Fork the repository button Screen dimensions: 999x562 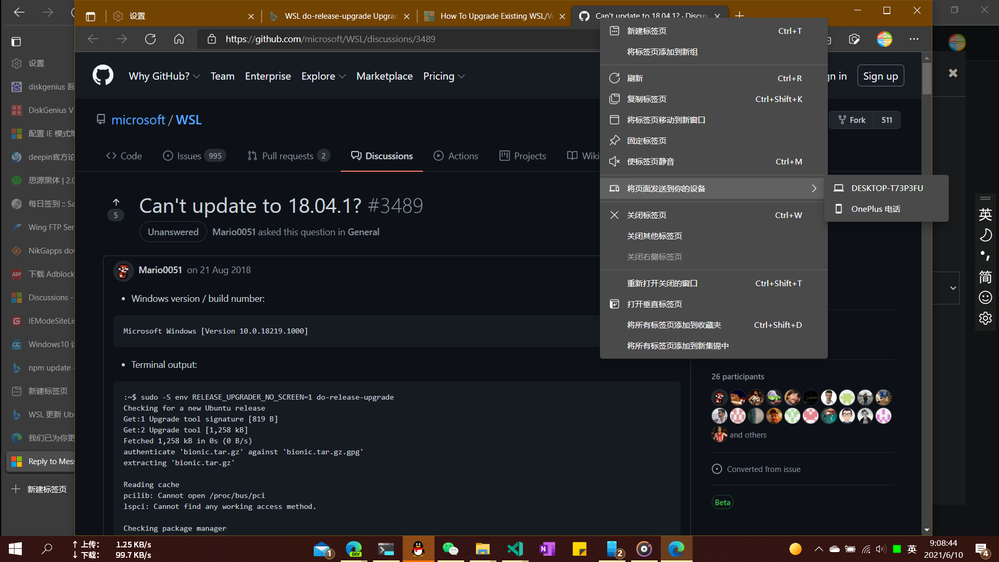[852, 120]
